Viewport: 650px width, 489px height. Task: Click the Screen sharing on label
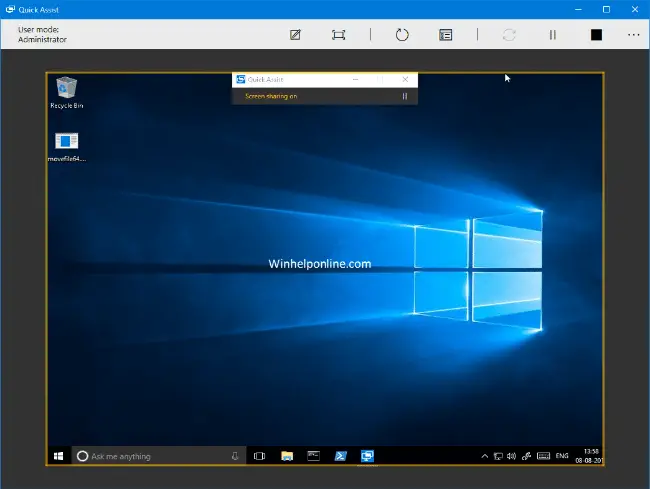click(x=271, y=96)
